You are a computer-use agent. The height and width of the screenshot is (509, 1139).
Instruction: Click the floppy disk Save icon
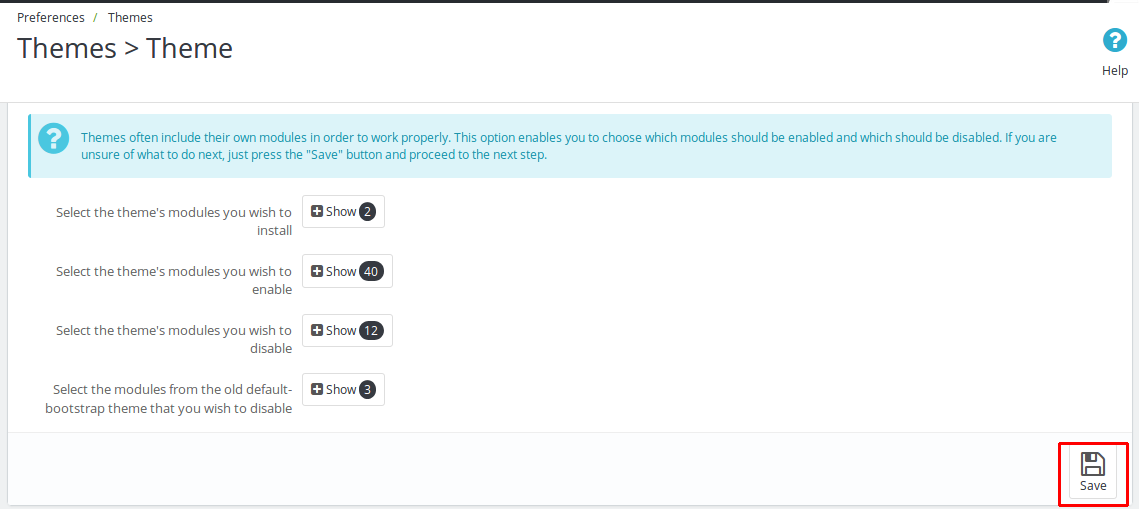coord(1093,464)
